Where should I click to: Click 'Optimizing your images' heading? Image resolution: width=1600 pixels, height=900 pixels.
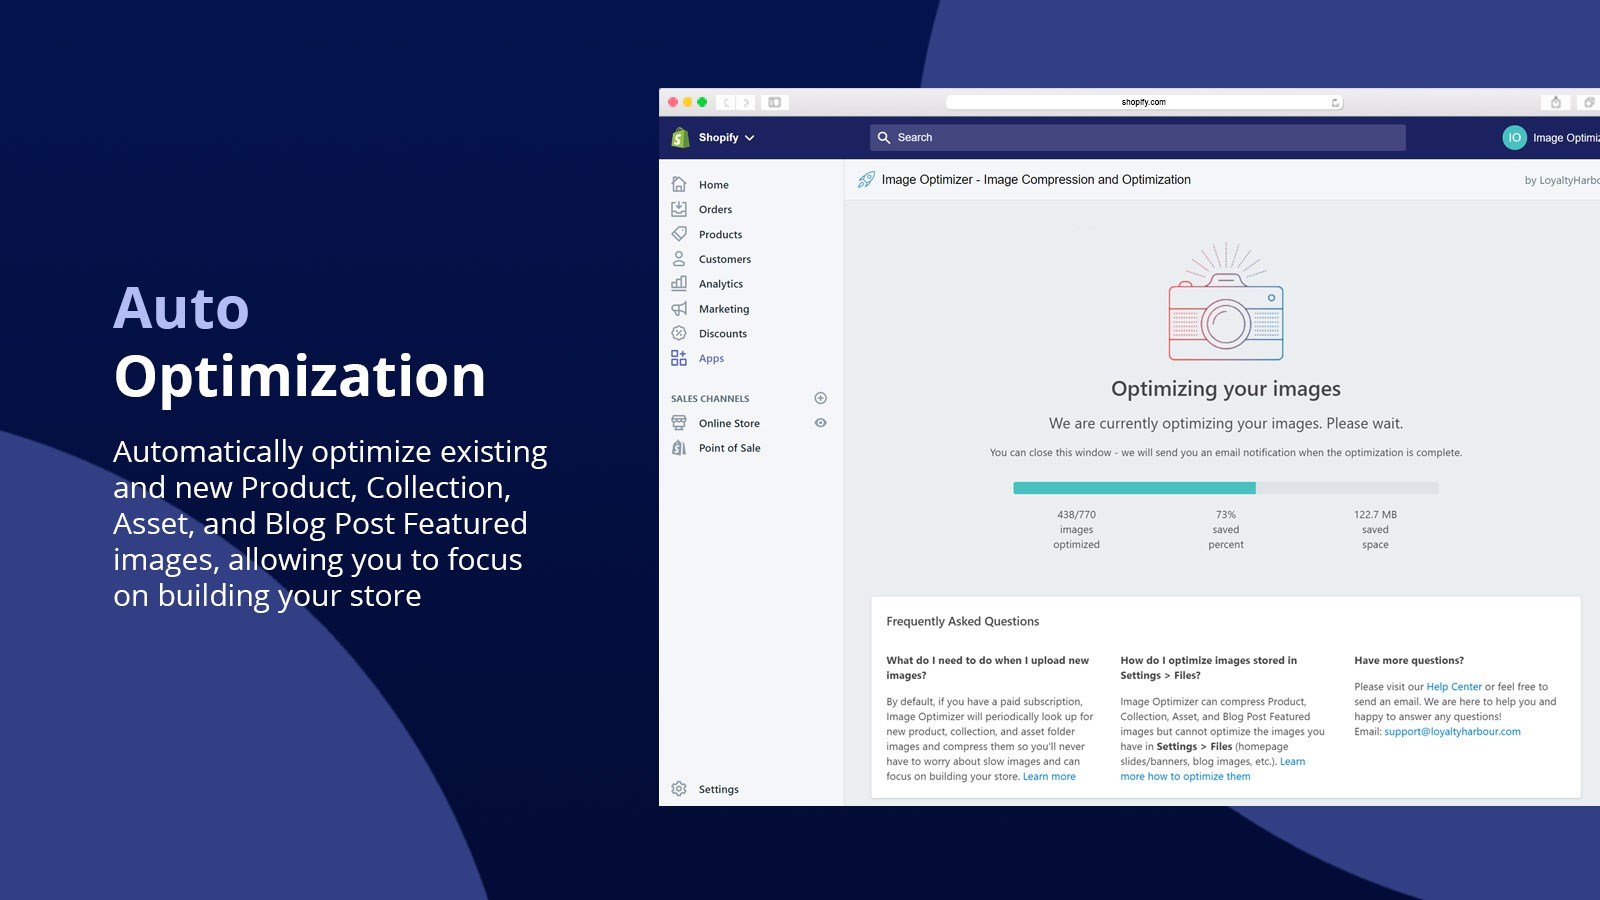(x=1226, y=389)
